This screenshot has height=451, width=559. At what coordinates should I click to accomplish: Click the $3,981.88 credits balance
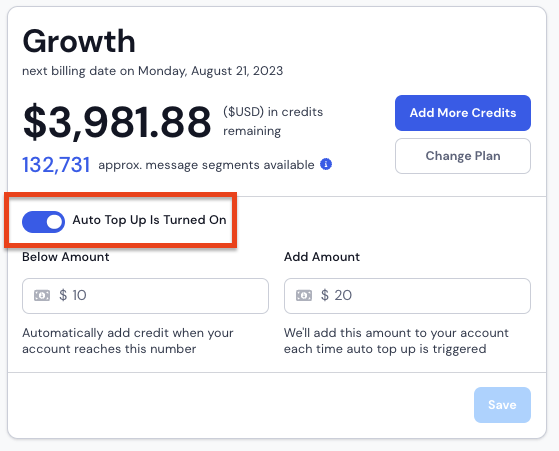pyautogui.click(x=117, y=122)
